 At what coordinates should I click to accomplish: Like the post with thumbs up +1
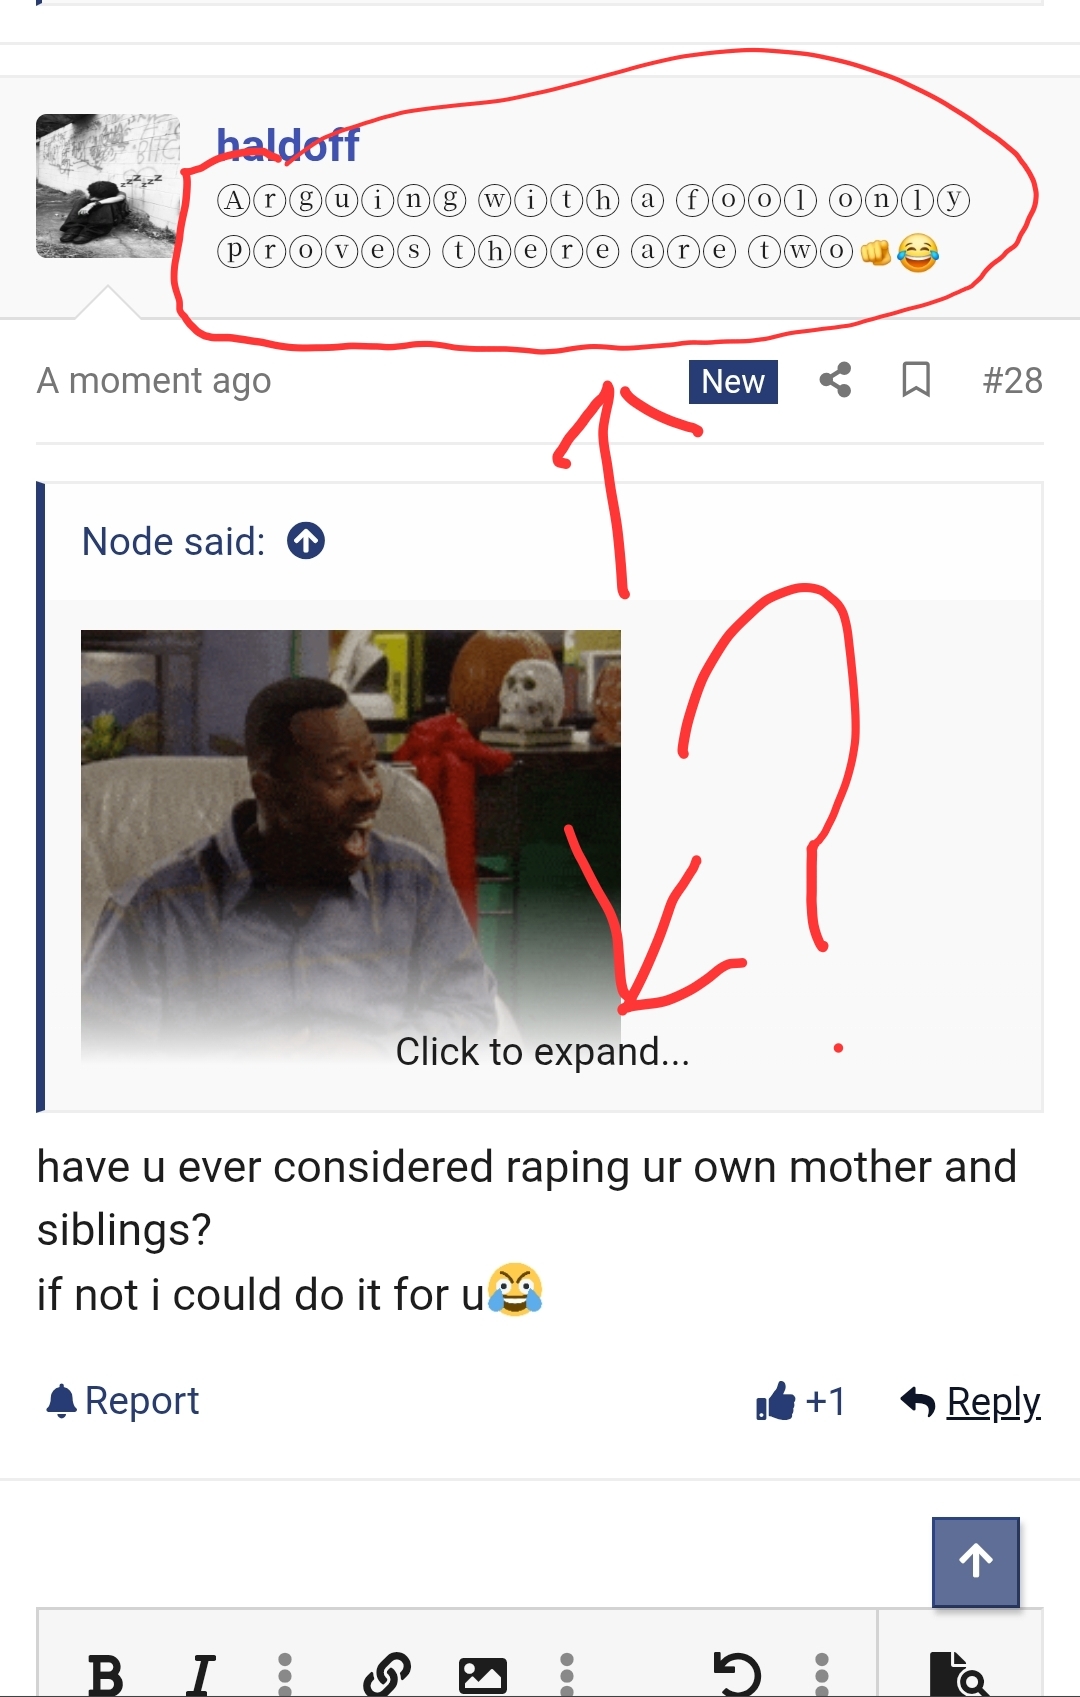pos(801,1401)
